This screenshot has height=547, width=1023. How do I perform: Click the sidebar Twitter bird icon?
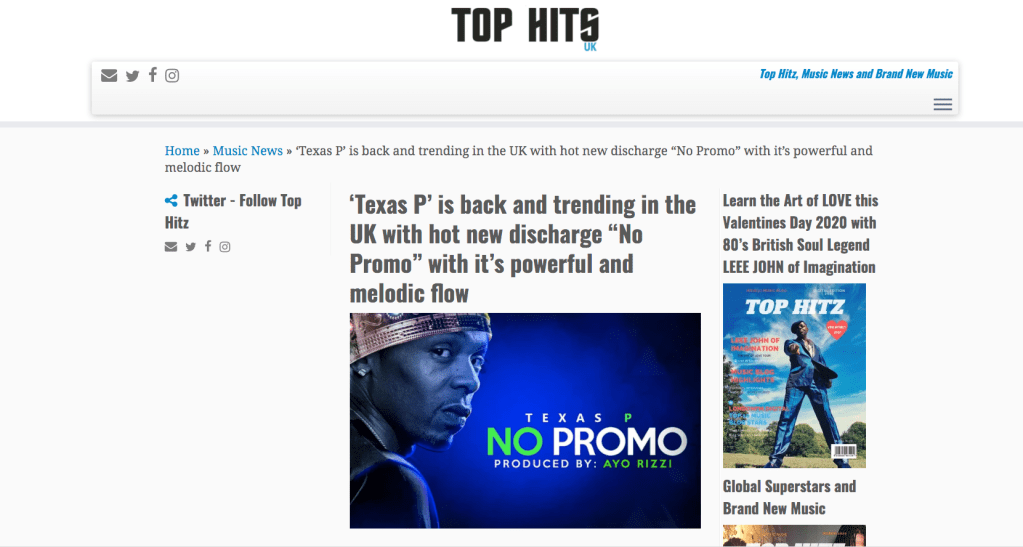(191, 247)
